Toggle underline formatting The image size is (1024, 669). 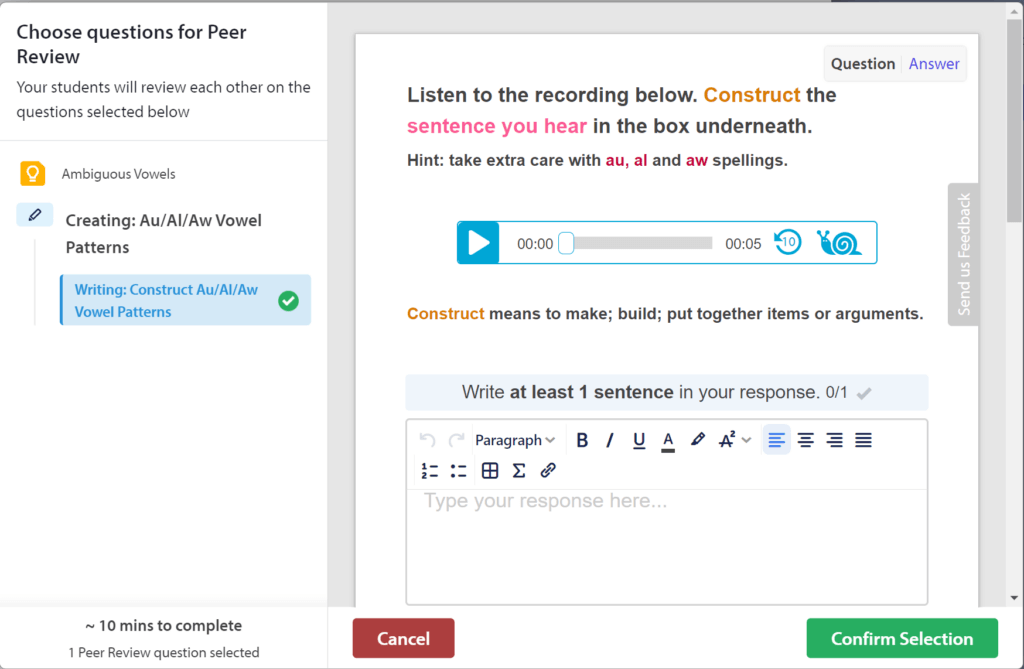pos(639,440)
